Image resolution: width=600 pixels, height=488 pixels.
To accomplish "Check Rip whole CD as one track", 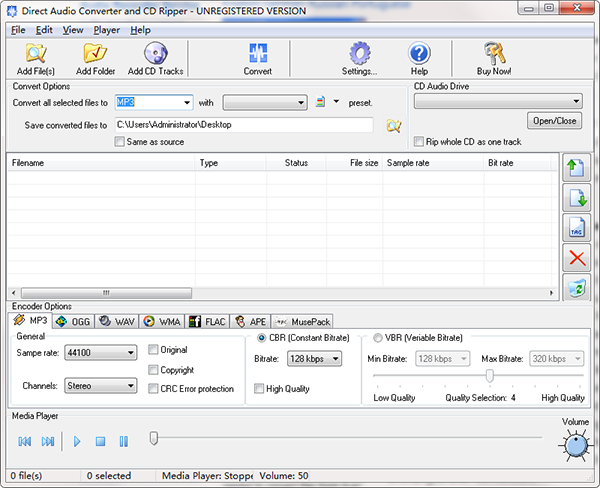I will point(419,142).
